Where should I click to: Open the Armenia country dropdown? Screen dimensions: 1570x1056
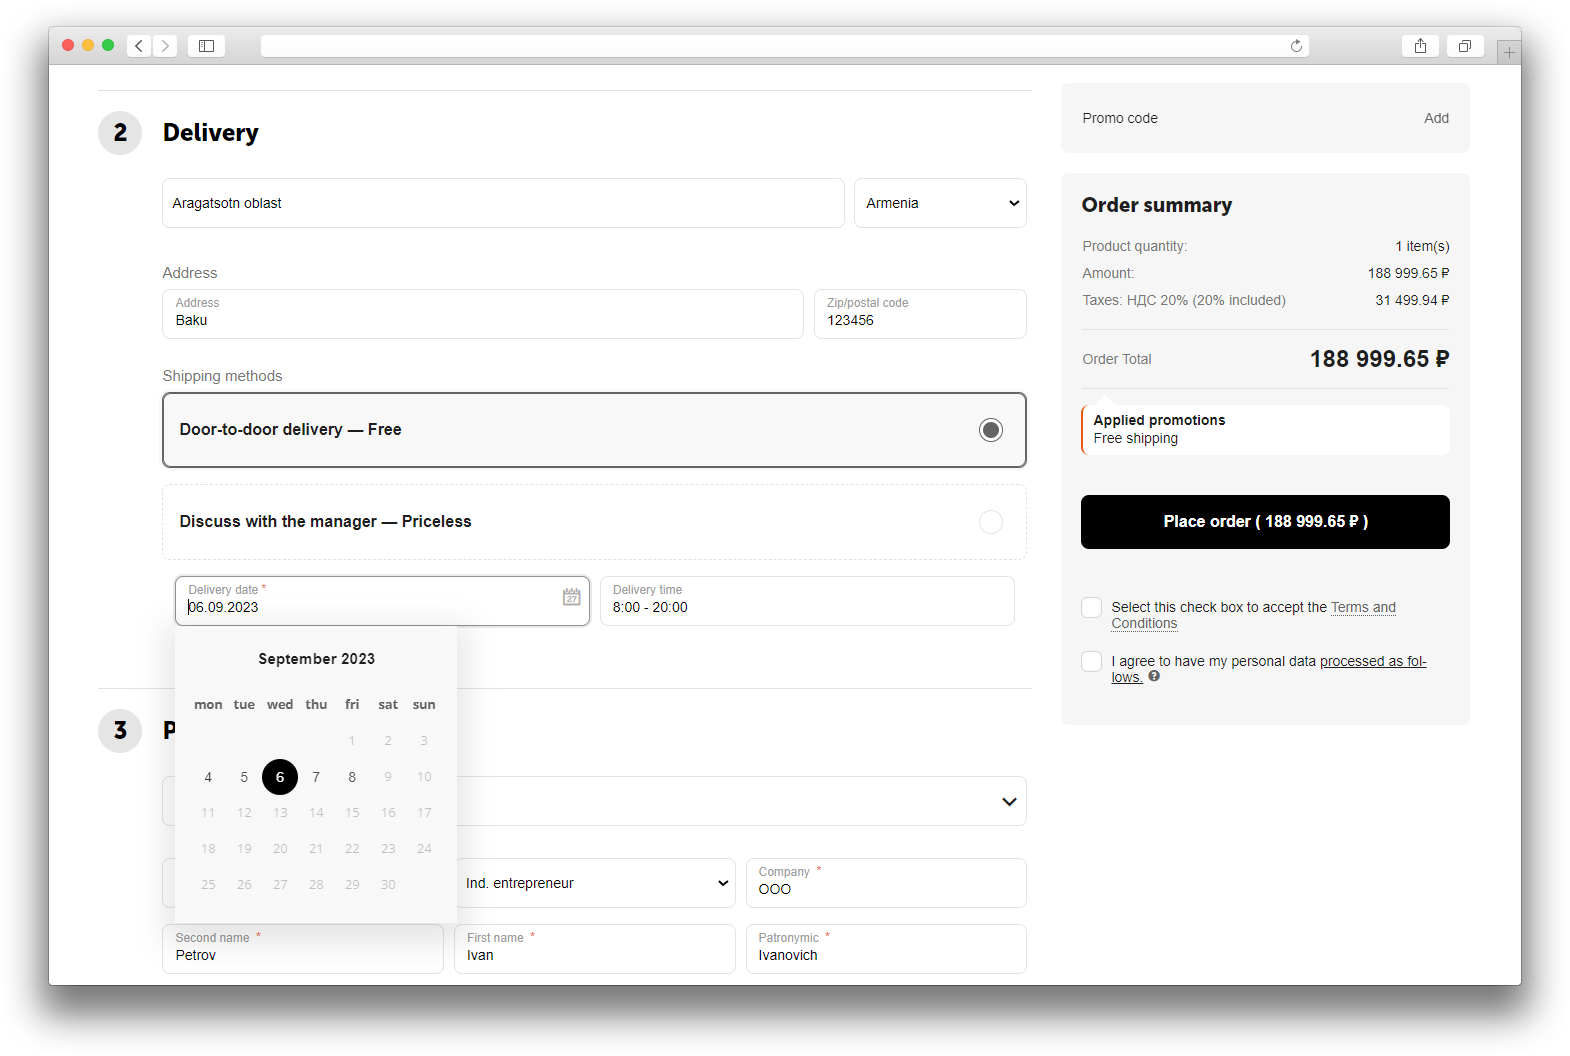939,203
